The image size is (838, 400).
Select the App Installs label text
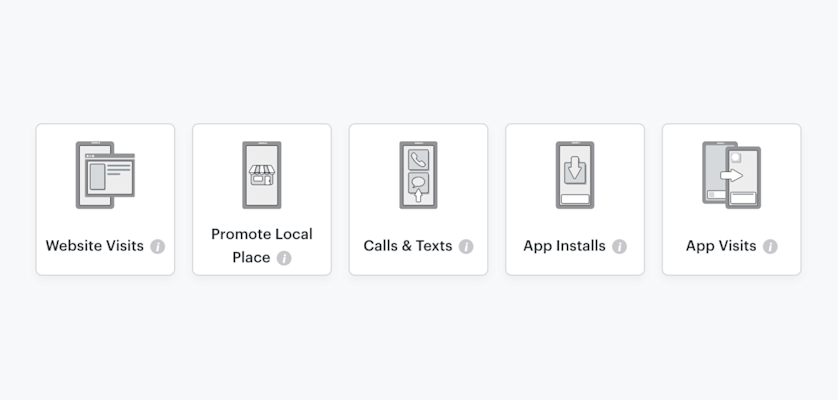click(x=564, y=246)
